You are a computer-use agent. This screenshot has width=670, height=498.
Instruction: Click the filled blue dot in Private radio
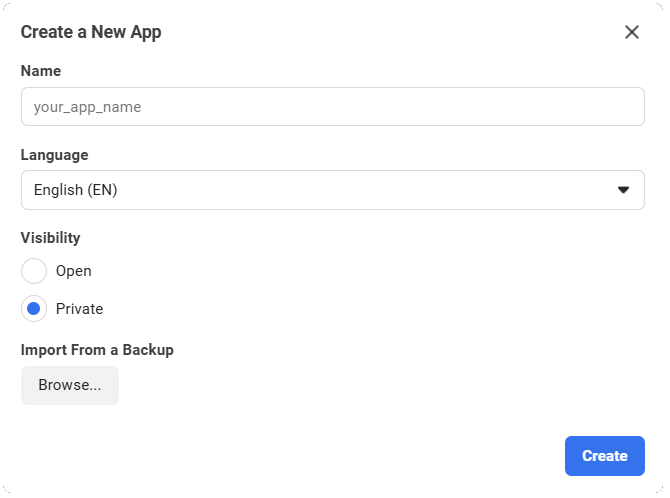(x=34, y=309)
